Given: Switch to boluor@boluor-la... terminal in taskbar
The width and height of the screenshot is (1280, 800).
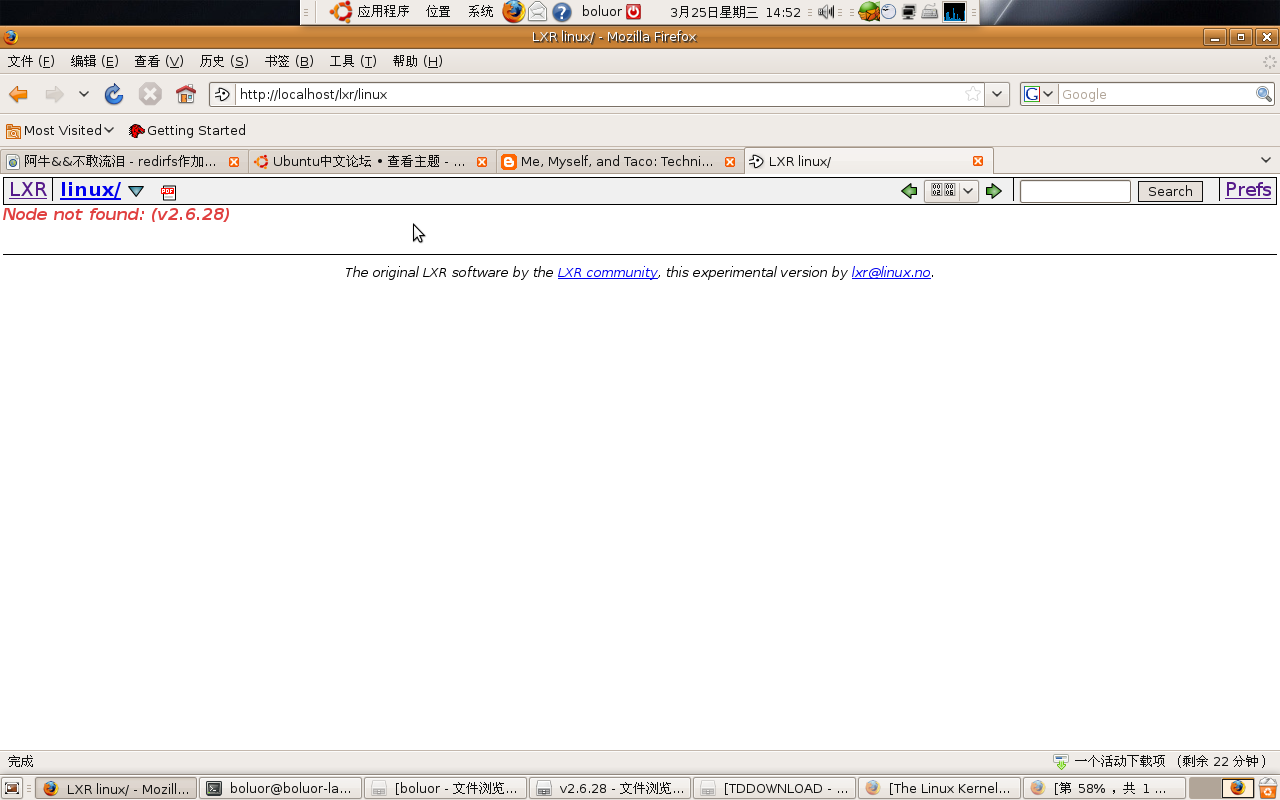Looking at the screenshot, I should tap(280, 788).
